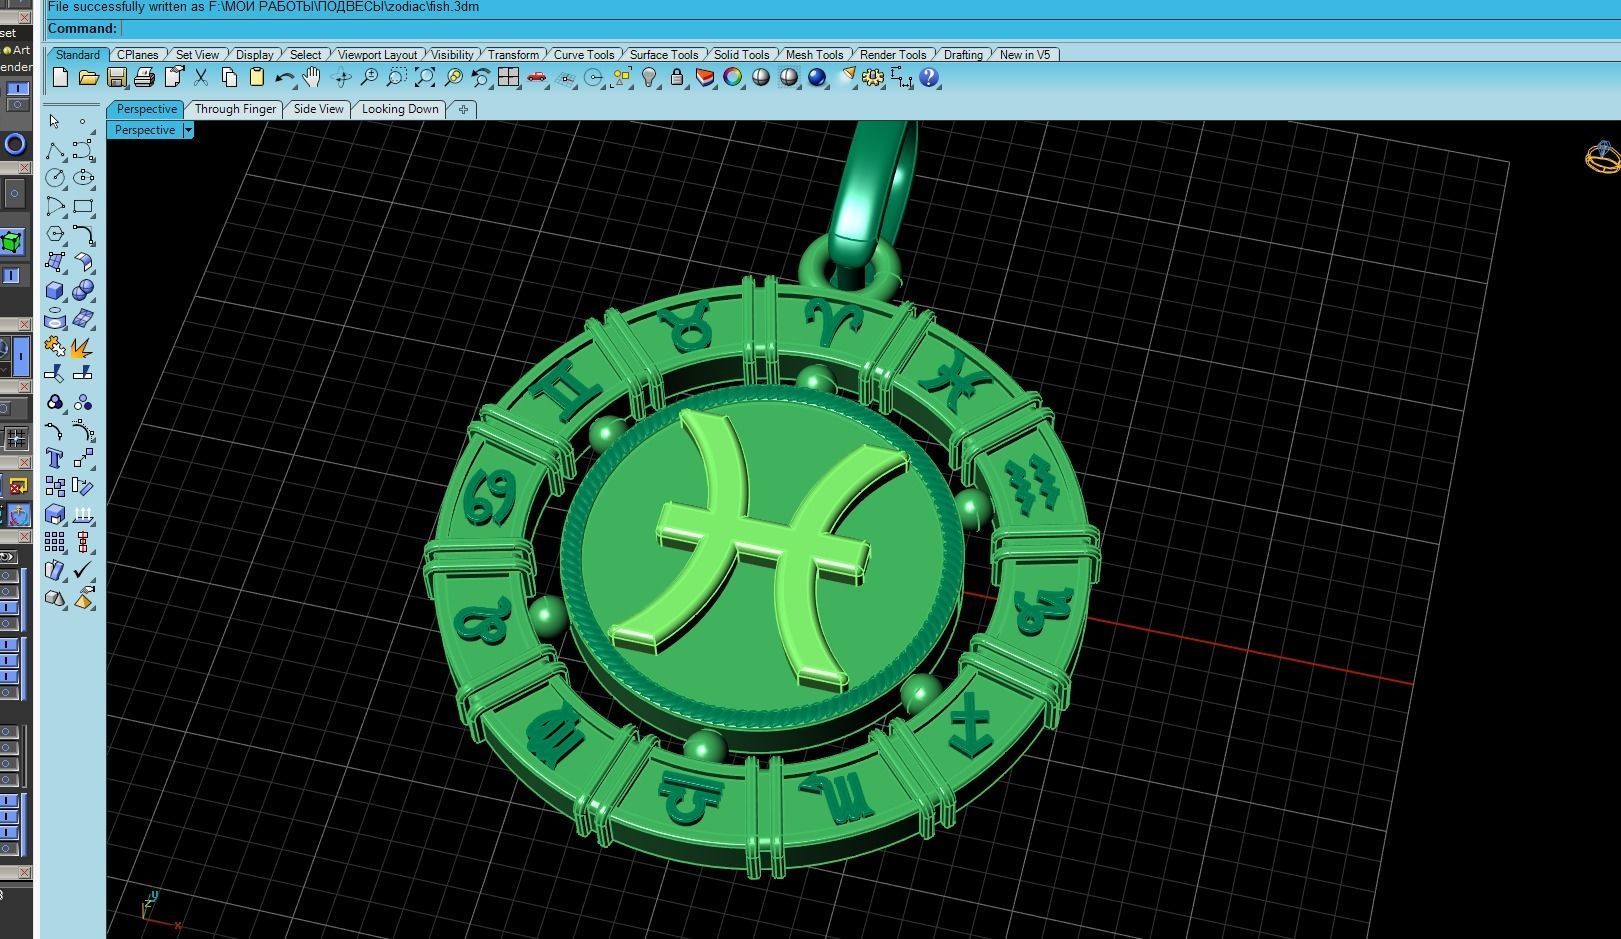Open the Mesh Tools toolbar tab
Screen dimensions: 1621x939
[x=814, y=55]
